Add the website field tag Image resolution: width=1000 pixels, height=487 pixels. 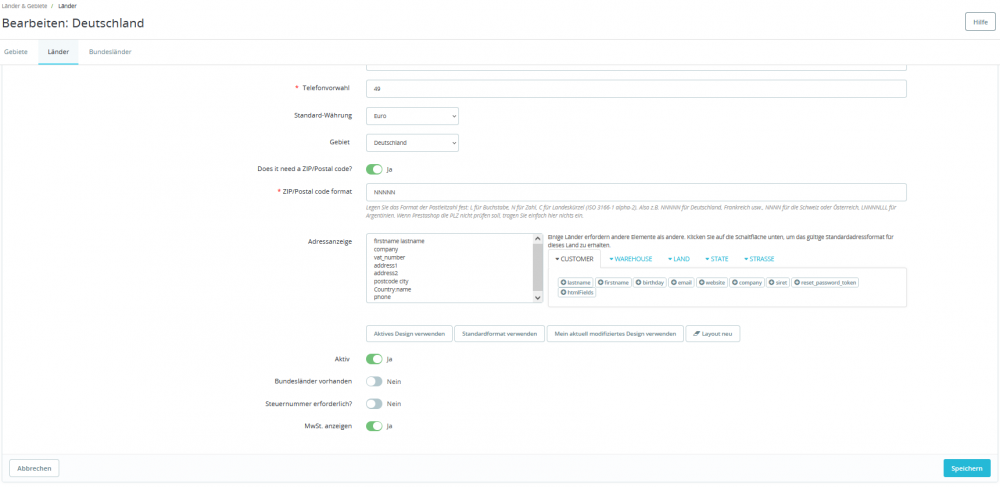(x=712, y=282)
